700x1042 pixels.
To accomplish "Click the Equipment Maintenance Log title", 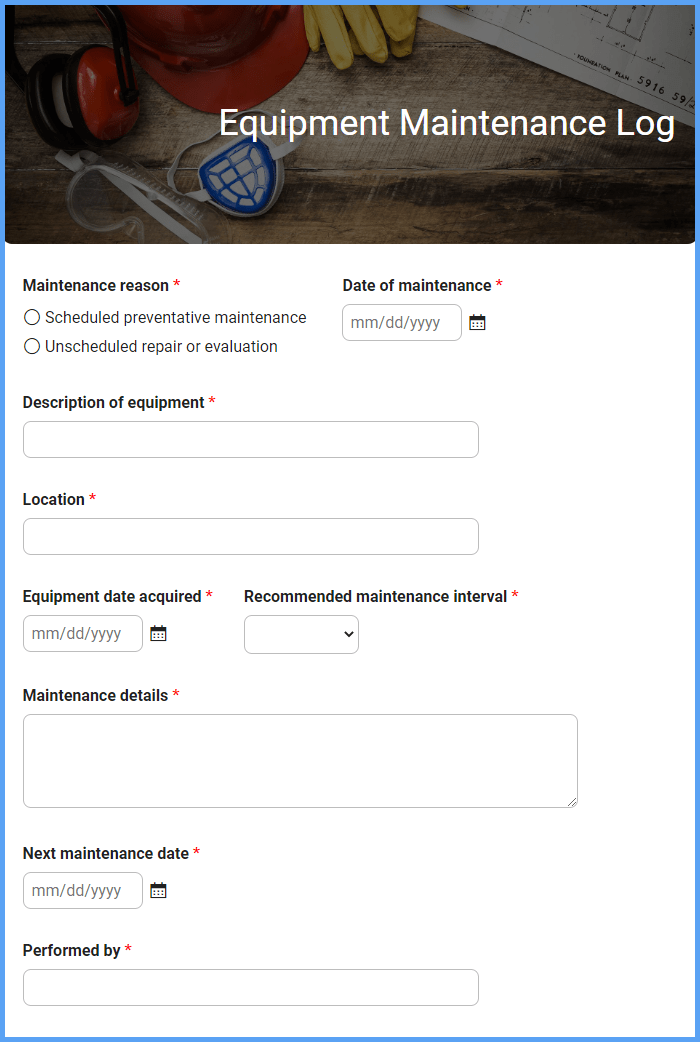I will [x=447, y=124].
